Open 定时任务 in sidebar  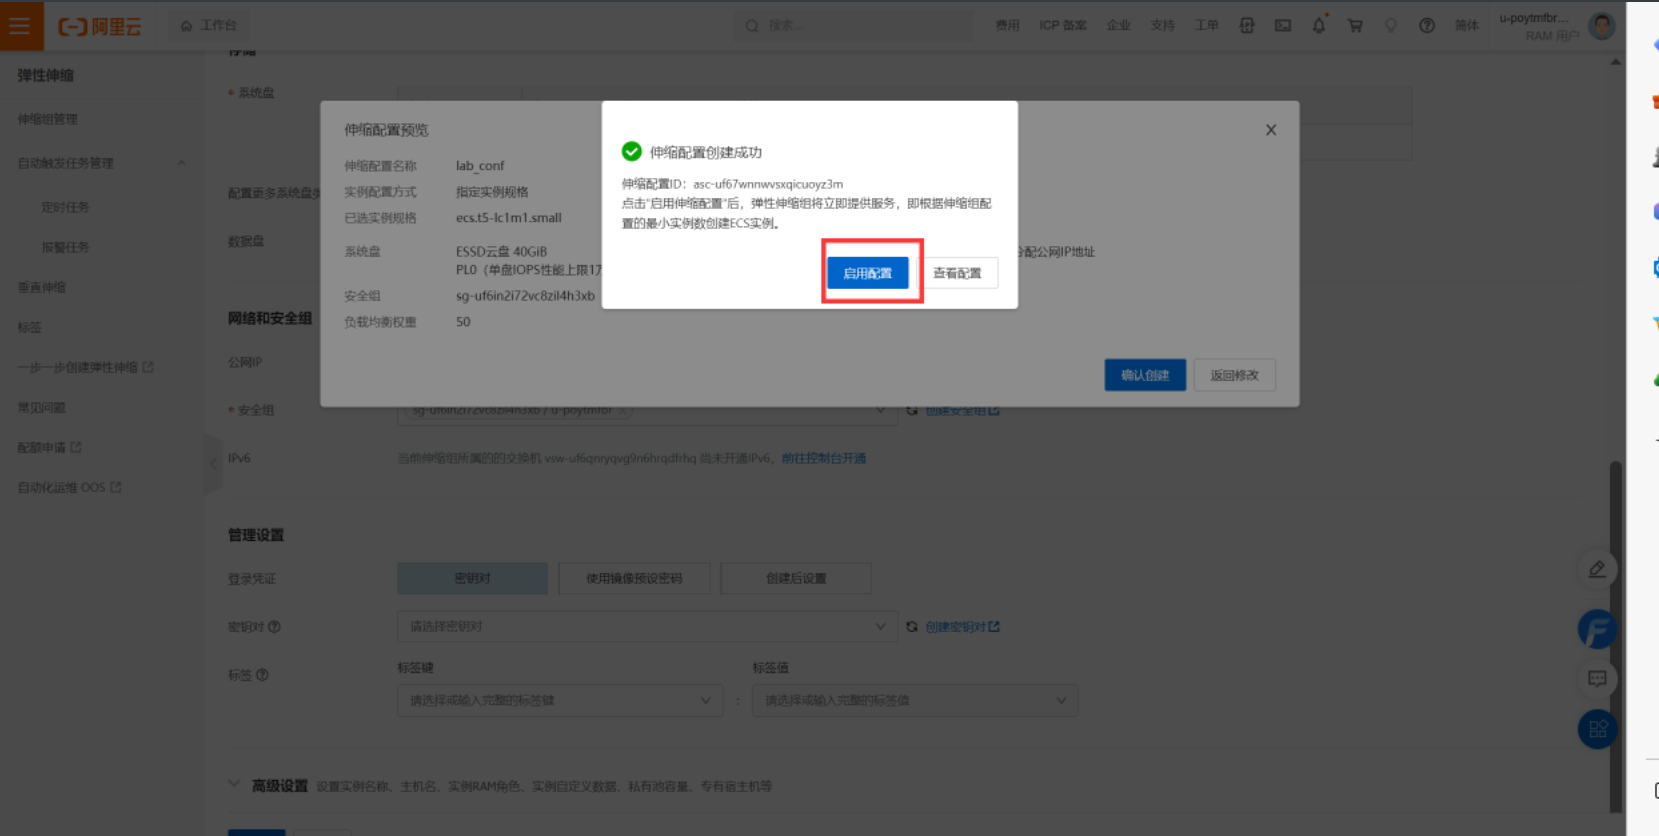(x=65, y=207)
